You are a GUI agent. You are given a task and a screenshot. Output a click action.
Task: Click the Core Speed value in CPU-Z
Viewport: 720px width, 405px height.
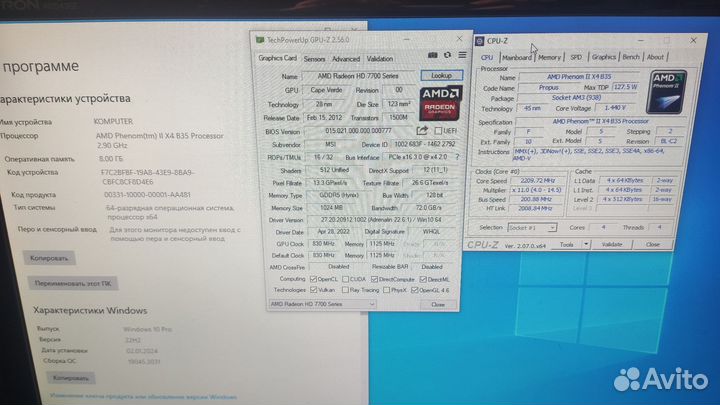[x=538, y=180]
